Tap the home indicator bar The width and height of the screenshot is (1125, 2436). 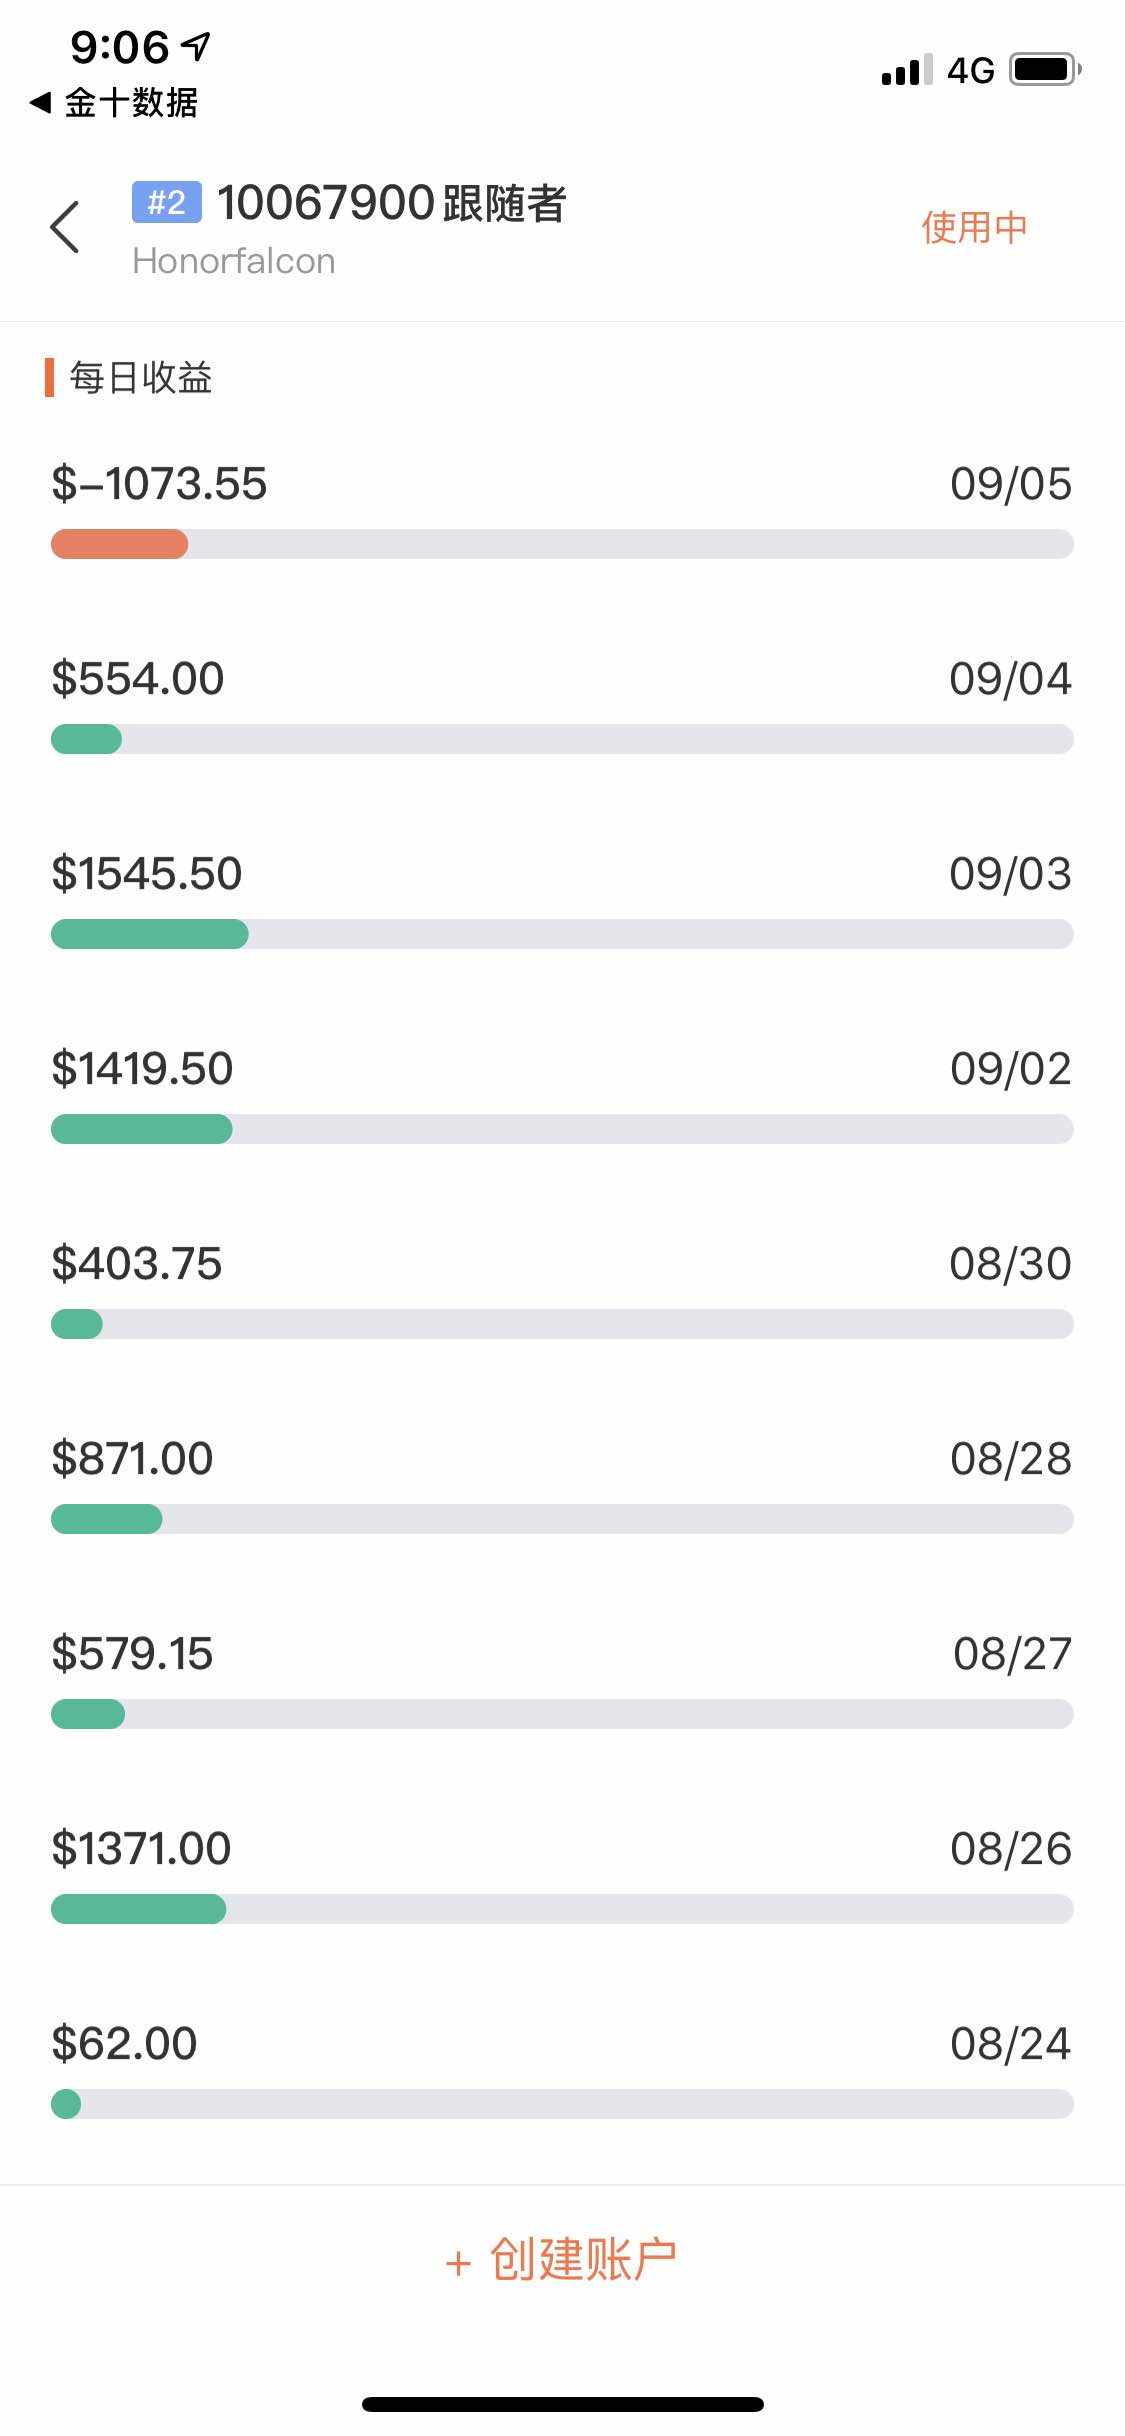[x=562, y=2404]
